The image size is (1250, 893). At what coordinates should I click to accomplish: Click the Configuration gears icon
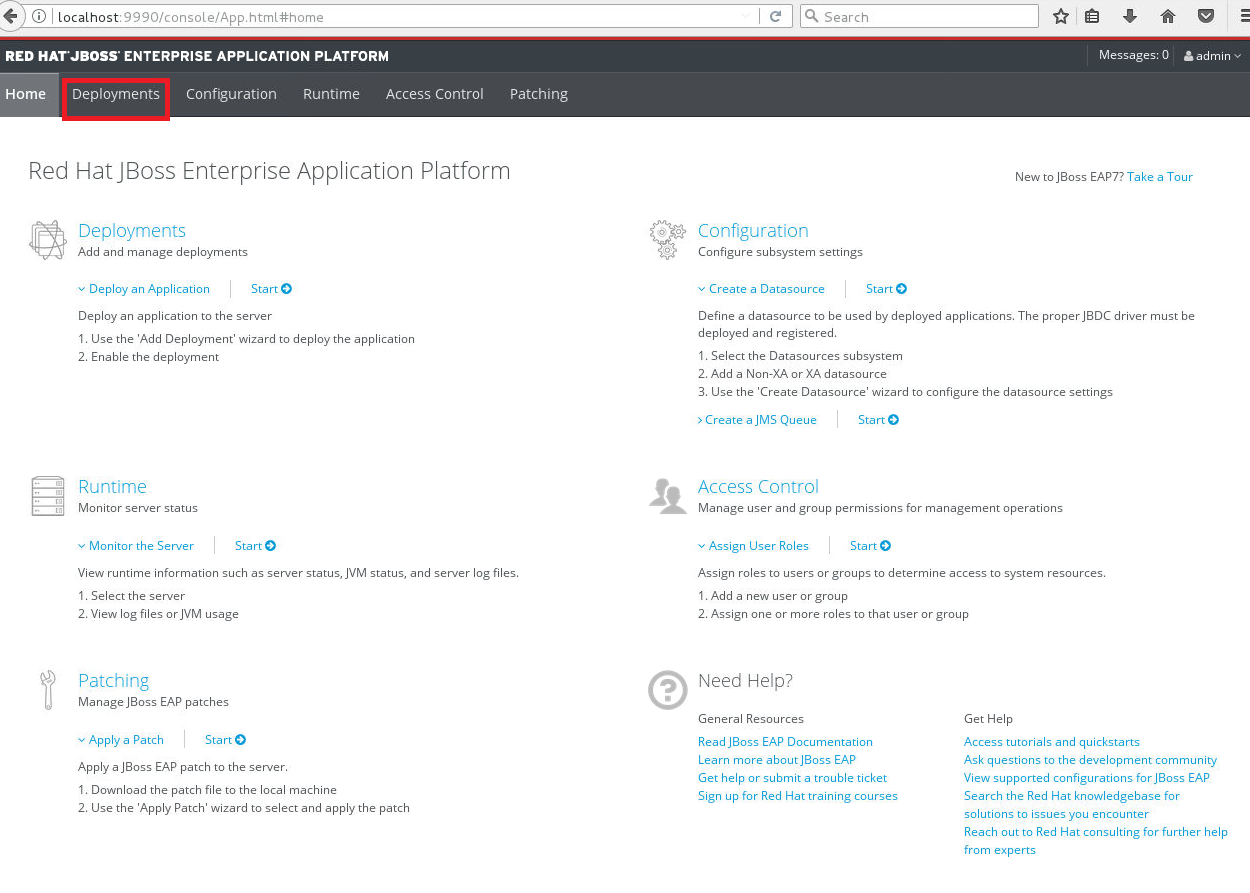pos(667,238)
